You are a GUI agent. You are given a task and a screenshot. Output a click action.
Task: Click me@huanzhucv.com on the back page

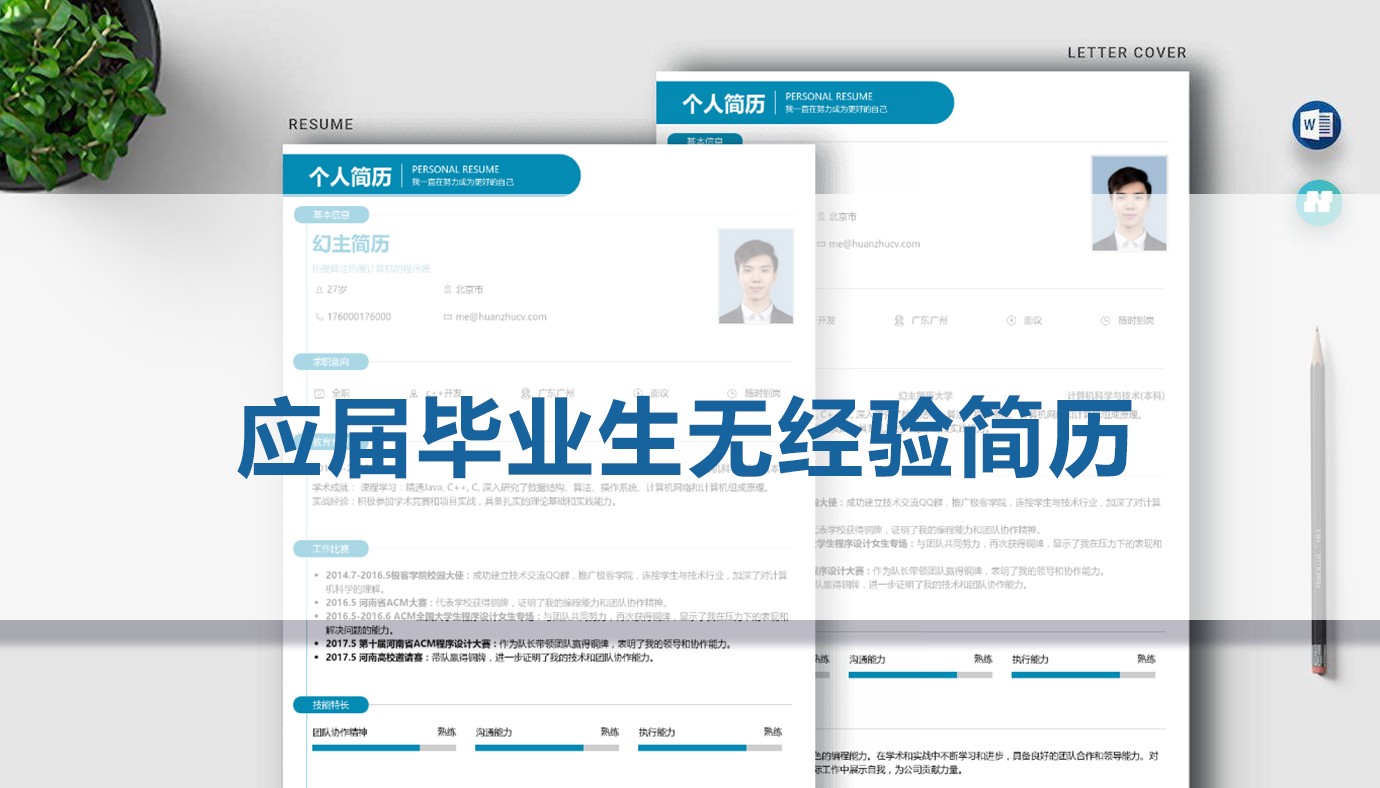click(874, 244)
